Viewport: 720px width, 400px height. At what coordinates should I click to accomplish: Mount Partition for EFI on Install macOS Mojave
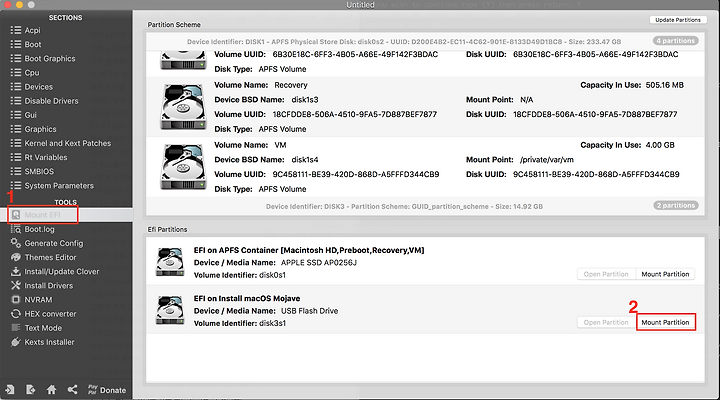(665, 322)
